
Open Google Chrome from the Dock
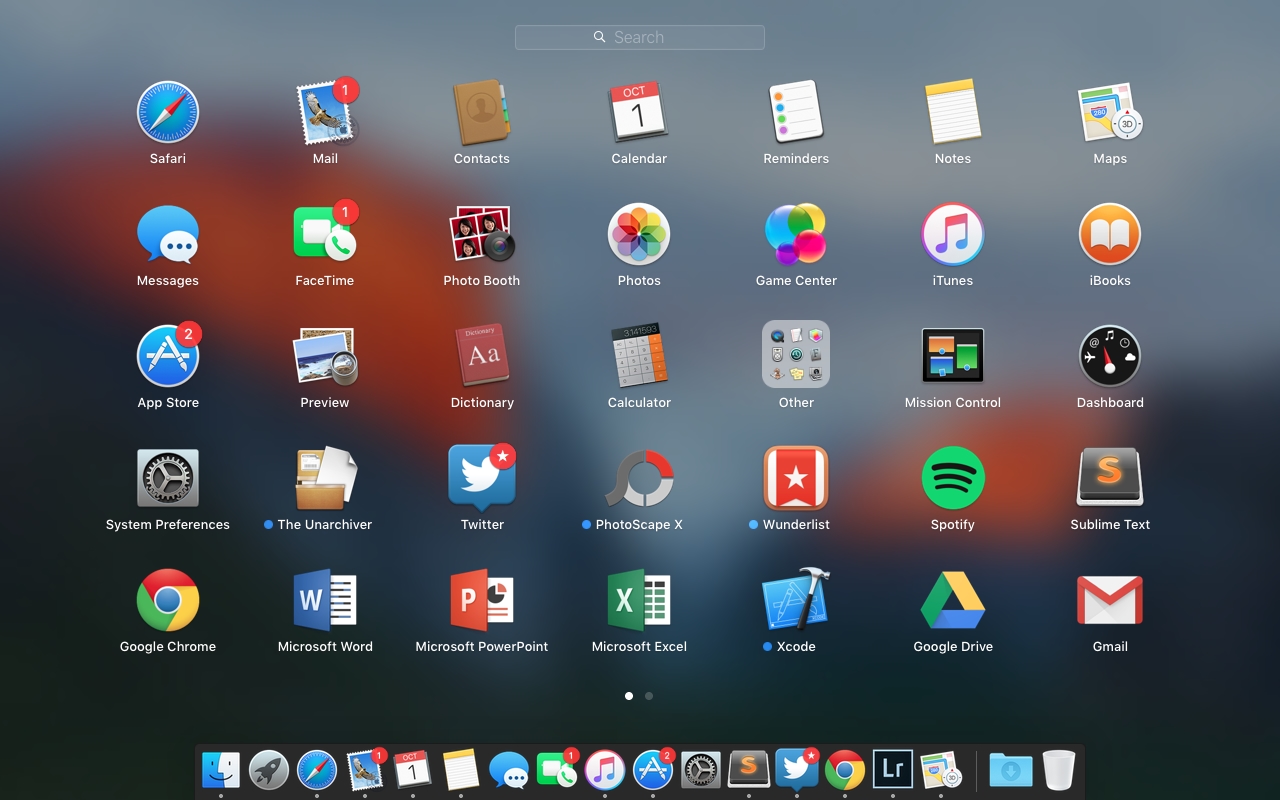pyautogui.click(x=845, y=771)
